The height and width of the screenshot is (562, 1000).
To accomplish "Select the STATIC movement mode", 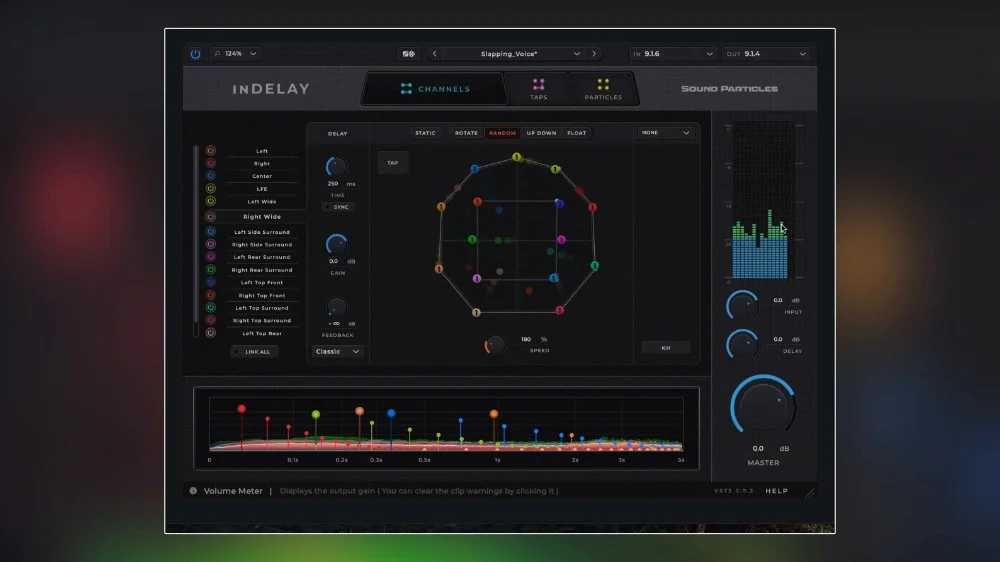I will (425, 133).
